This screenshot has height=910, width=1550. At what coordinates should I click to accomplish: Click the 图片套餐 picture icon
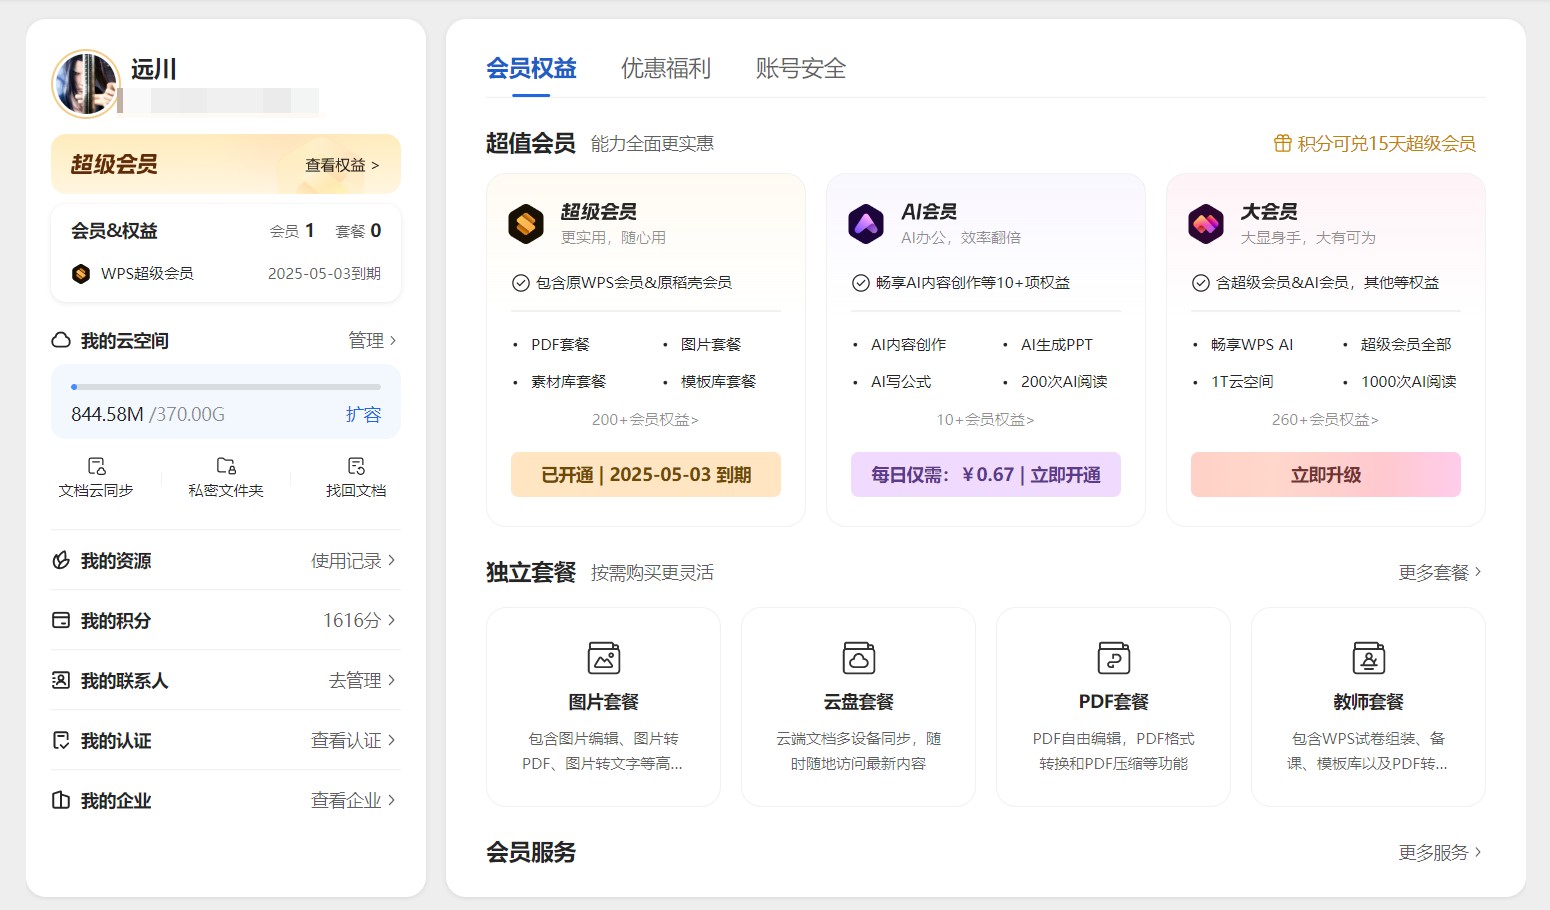[604, 658]
